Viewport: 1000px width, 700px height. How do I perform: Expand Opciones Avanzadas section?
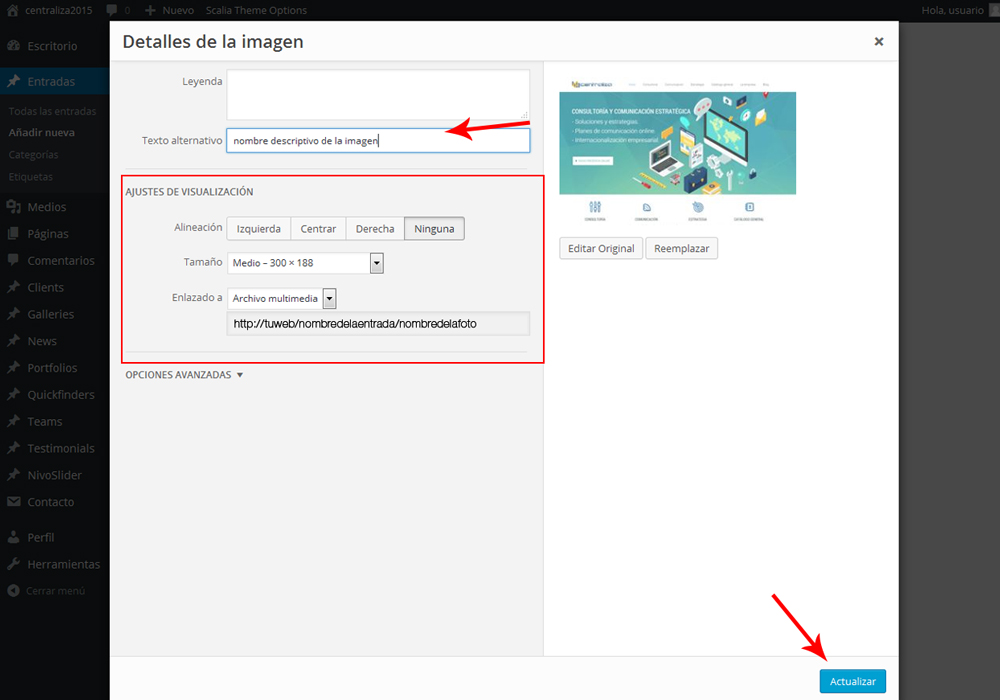[184, 375]
